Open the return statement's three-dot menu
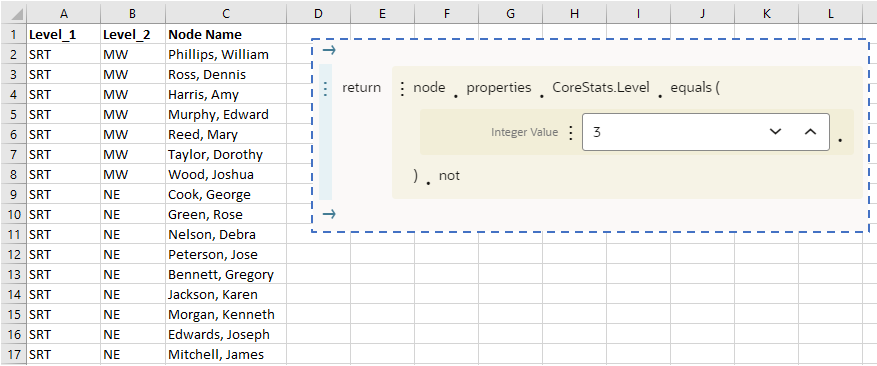Image resolution: width=877 pixels, height=366 pixels. click(x=326, y=88)
